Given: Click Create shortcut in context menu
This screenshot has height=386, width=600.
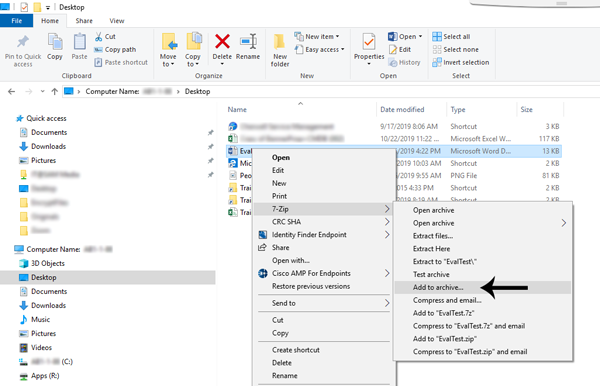Looking at the screenshot, I should [323, 350].
